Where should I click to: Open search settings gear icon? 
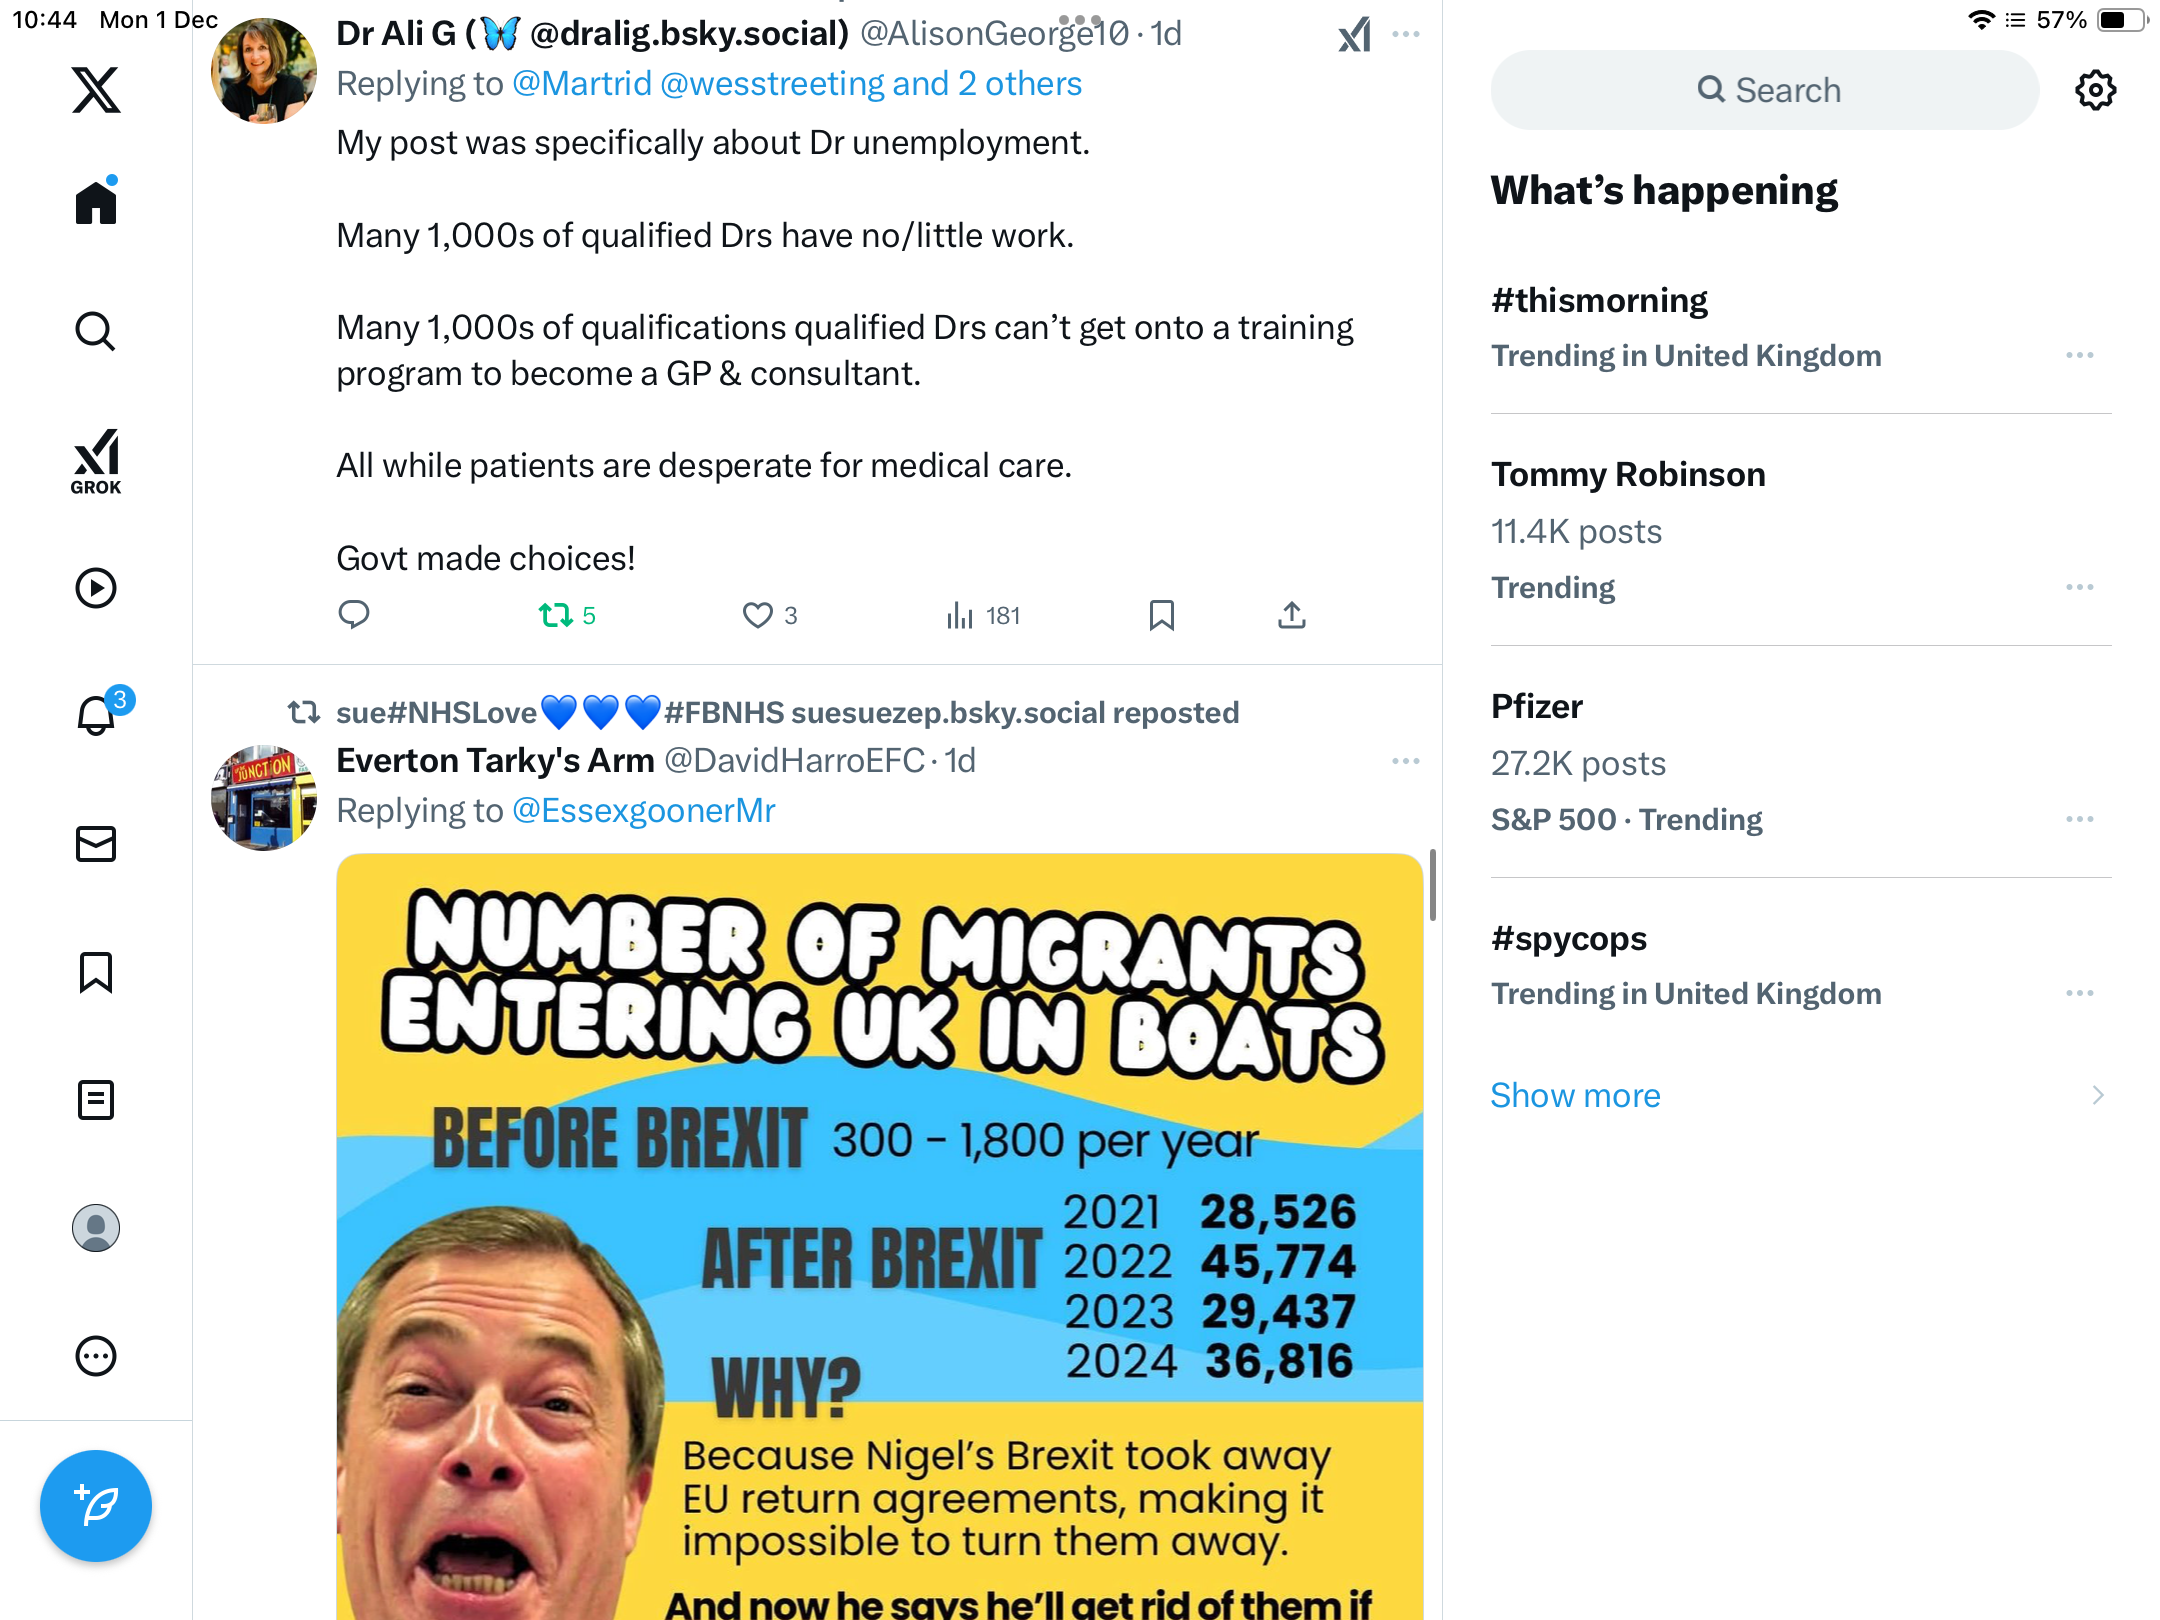pyautogui.click(x=2095, y=90)
